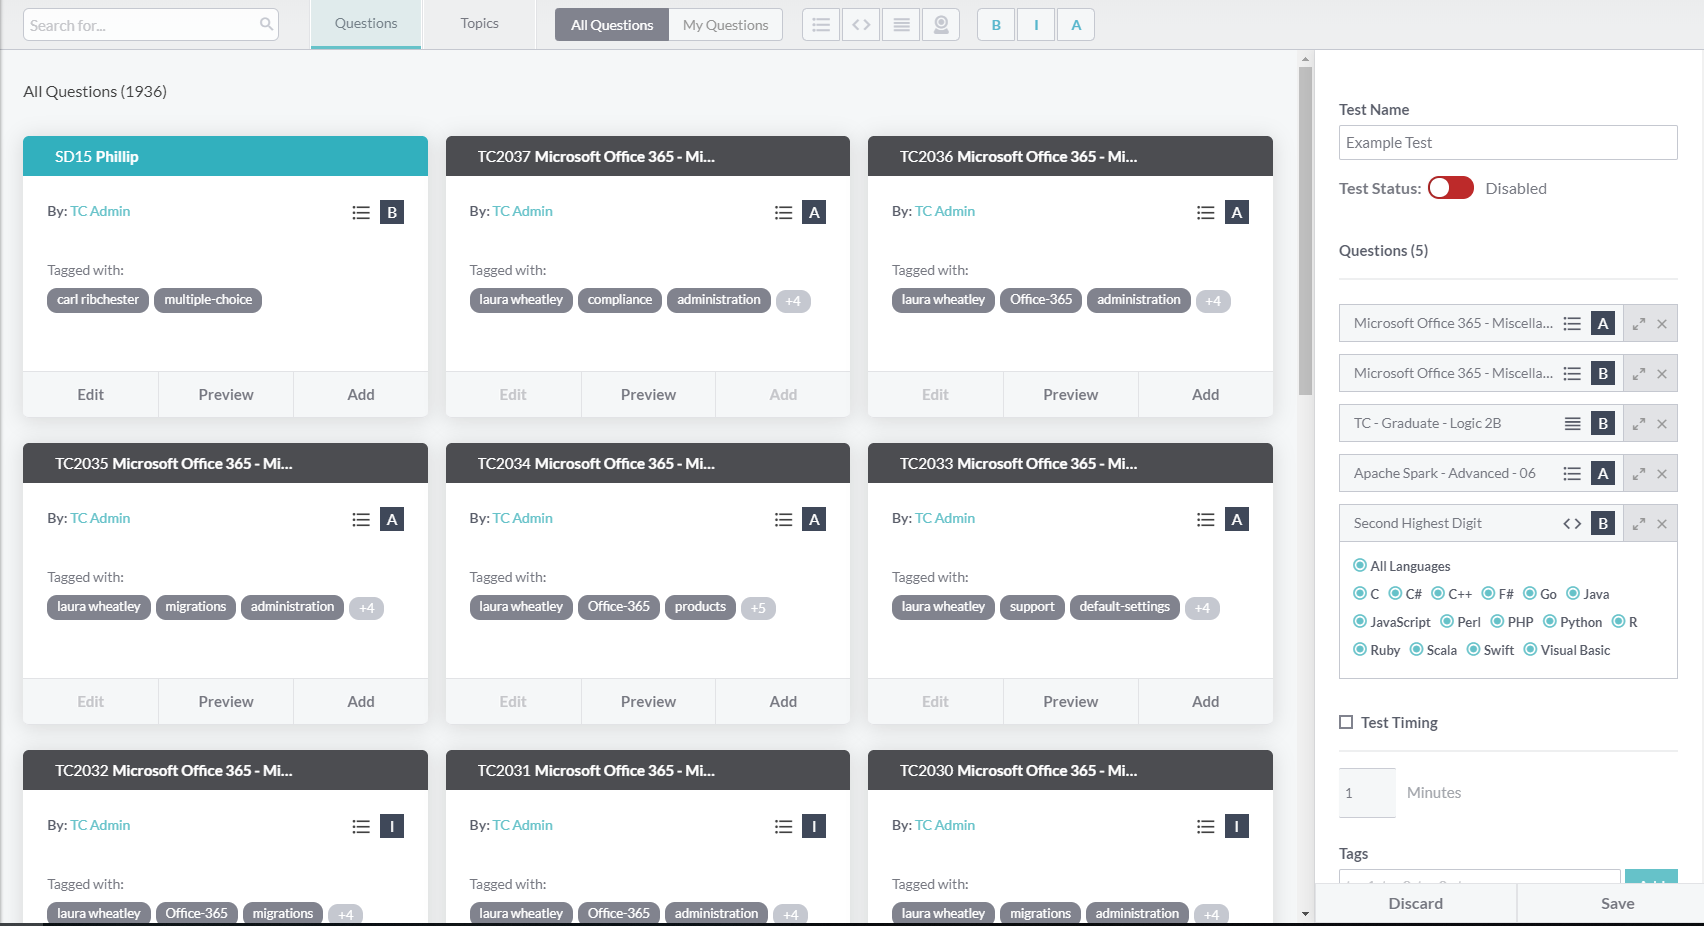Click the Test Name input field
The image size is (1704, 926).
pos(1508,143)
